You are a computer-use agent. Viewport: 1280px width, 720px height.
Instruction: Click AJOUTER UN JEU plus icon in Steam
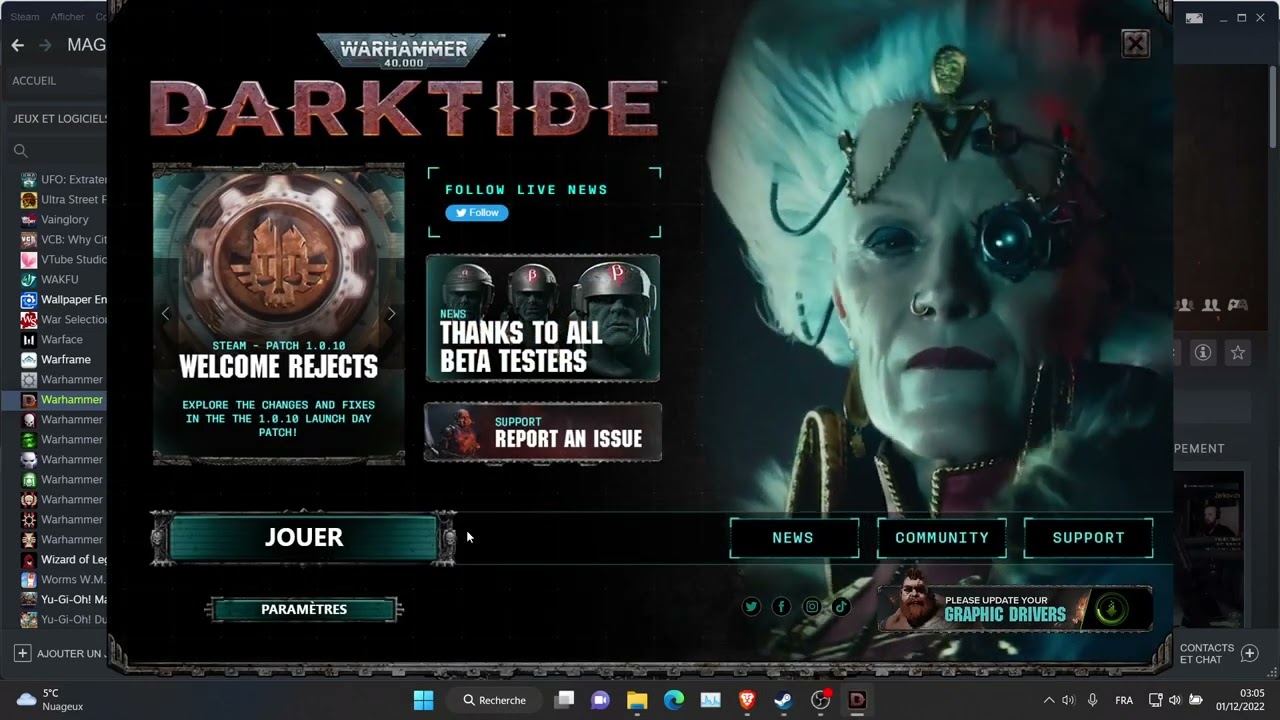pos(22,653)
